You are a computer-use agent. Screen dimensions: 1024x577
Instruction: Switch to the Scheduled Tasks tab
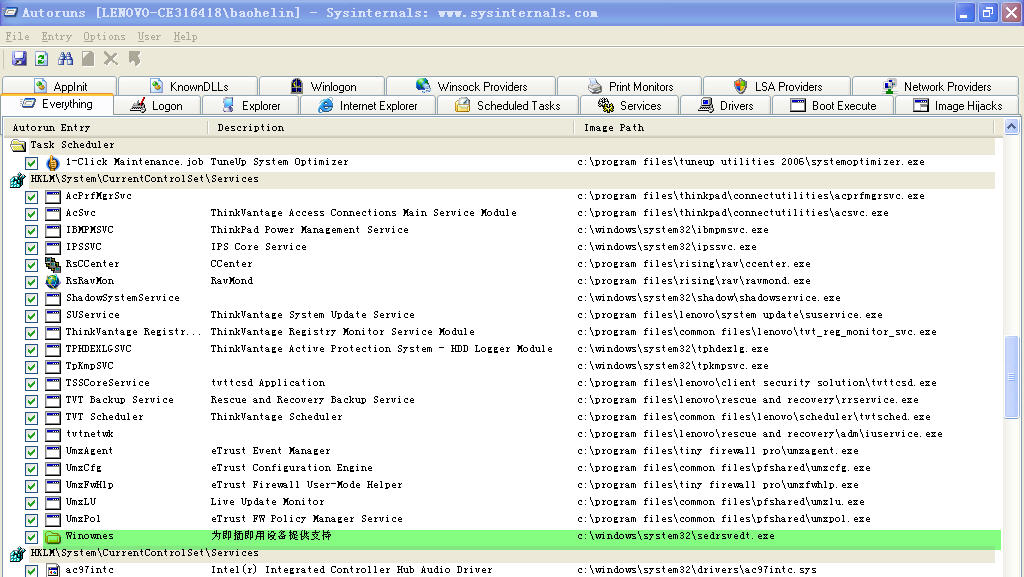507,105
